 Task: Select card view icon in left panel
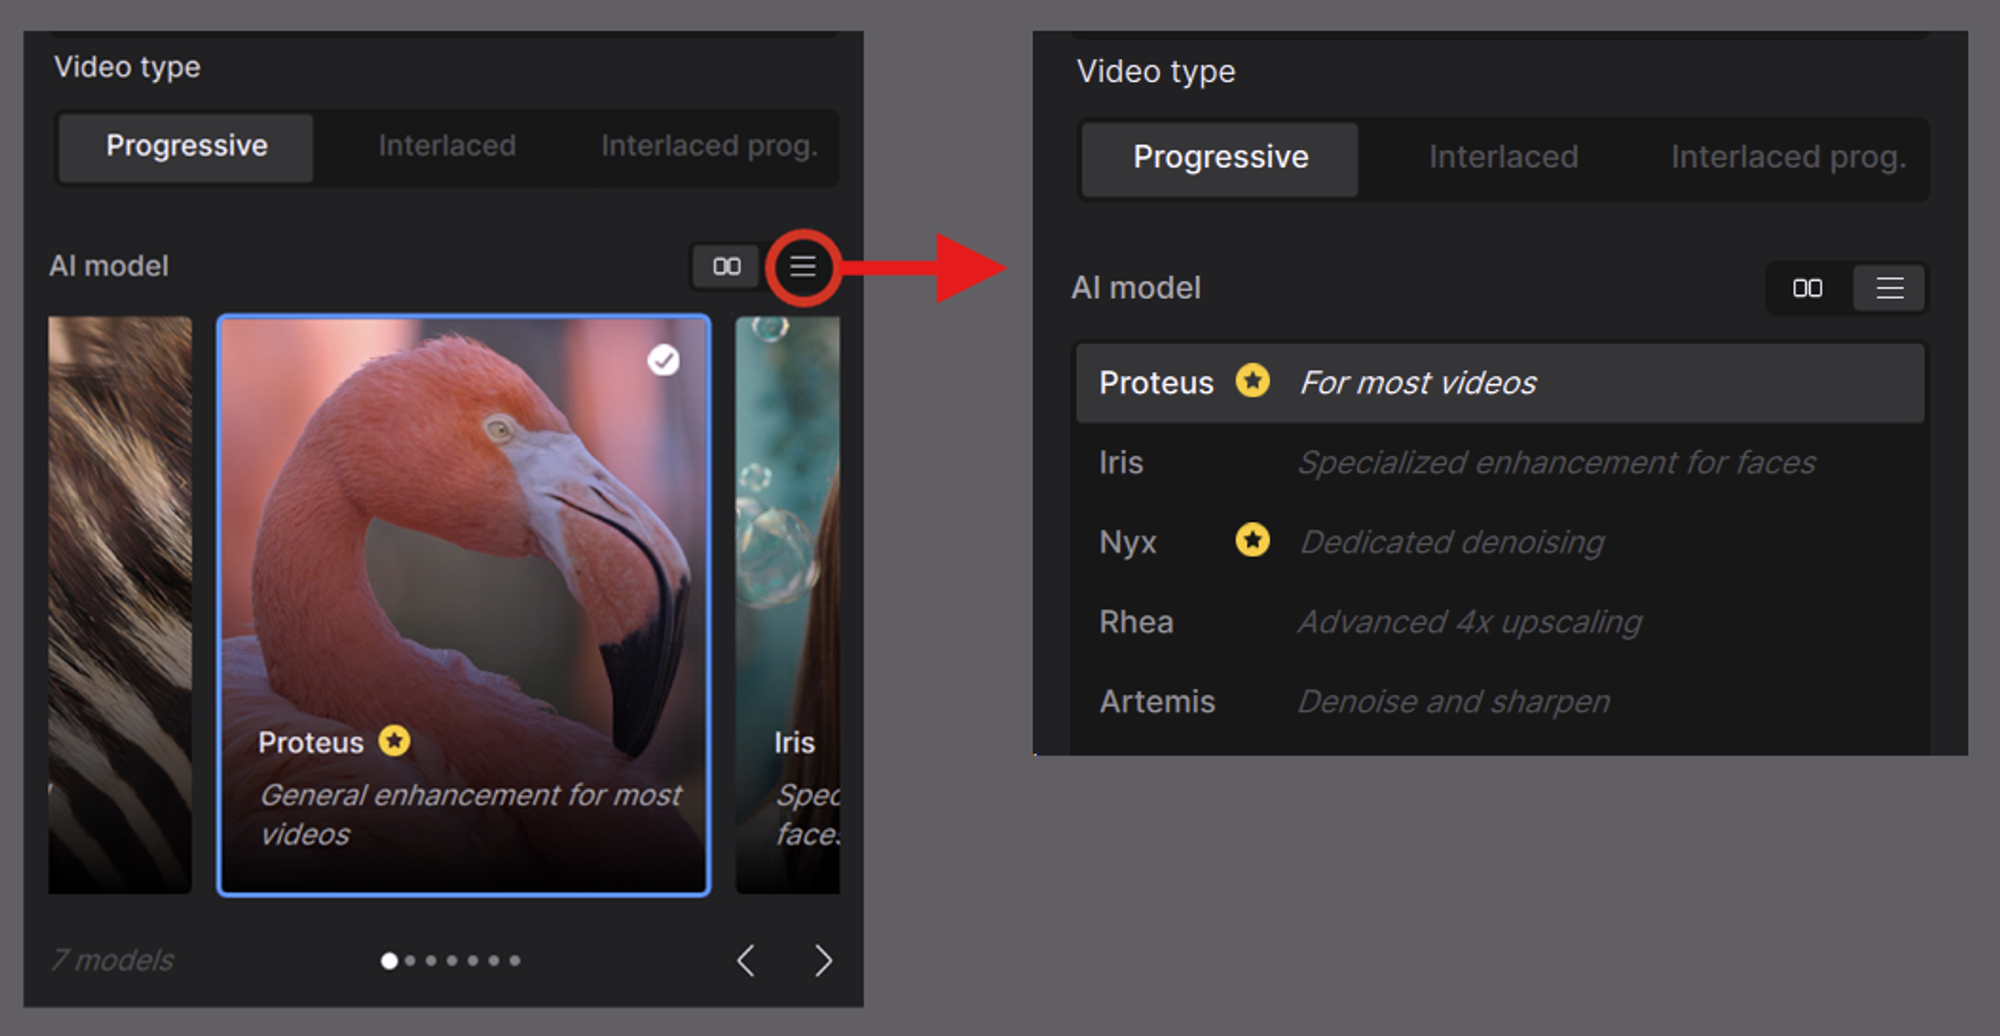(727, 266)
